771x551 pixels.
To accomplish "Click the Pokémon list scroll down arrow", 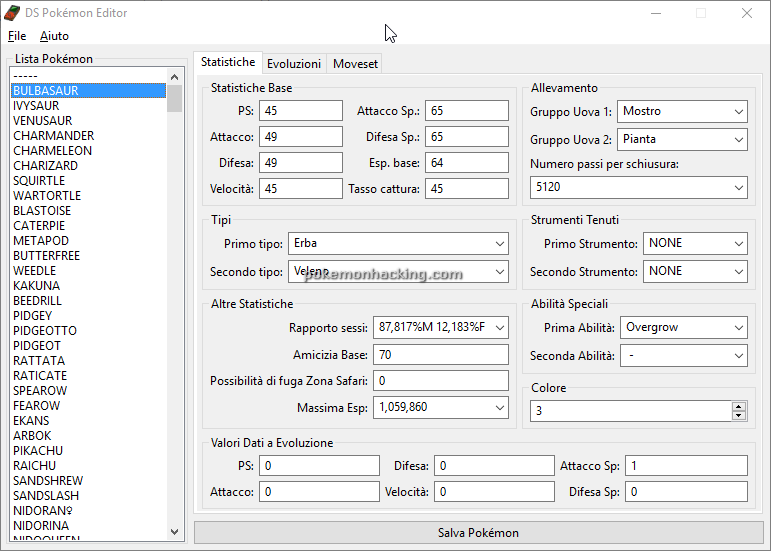I will tap(174, 532).
